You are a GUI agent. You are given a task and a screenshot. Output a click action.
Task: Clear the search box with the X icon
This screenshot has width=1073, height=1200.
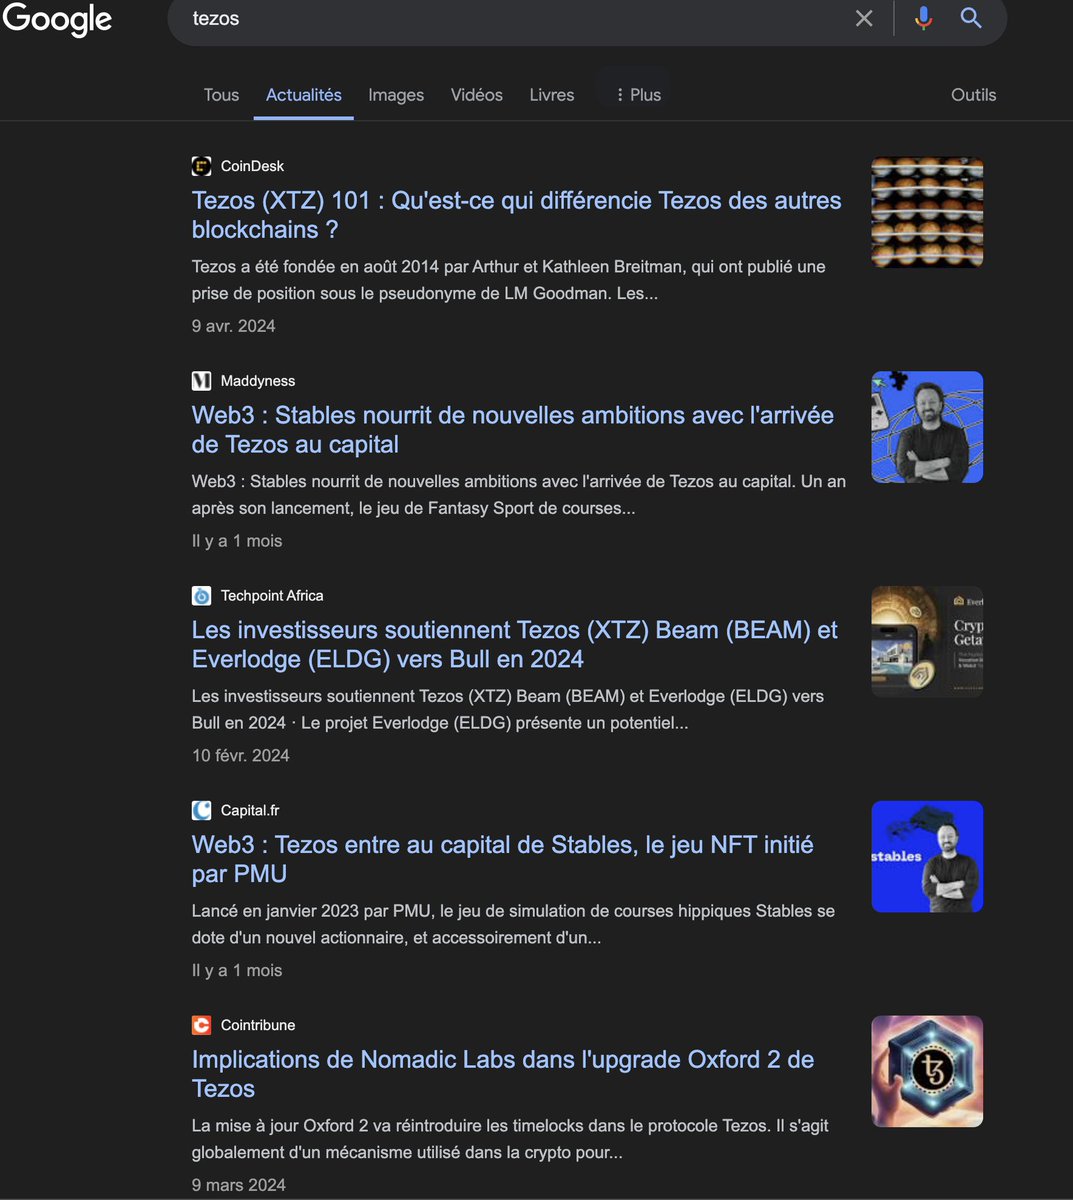(864, 18)
